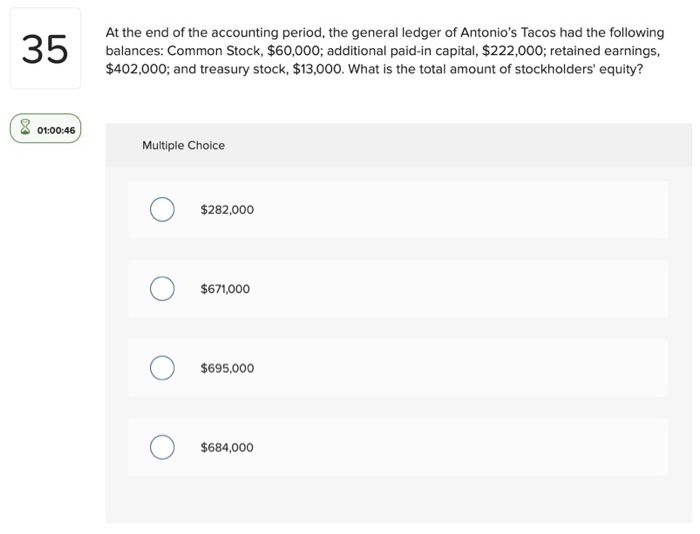
Task: Click the hourglass icon in the timer
Action: coord(24,130)
